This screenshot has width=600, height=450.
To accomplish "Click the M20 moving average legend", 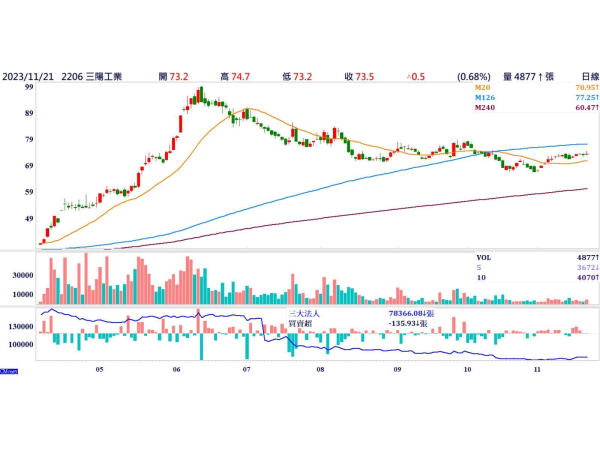I will [x=482, y=88].
